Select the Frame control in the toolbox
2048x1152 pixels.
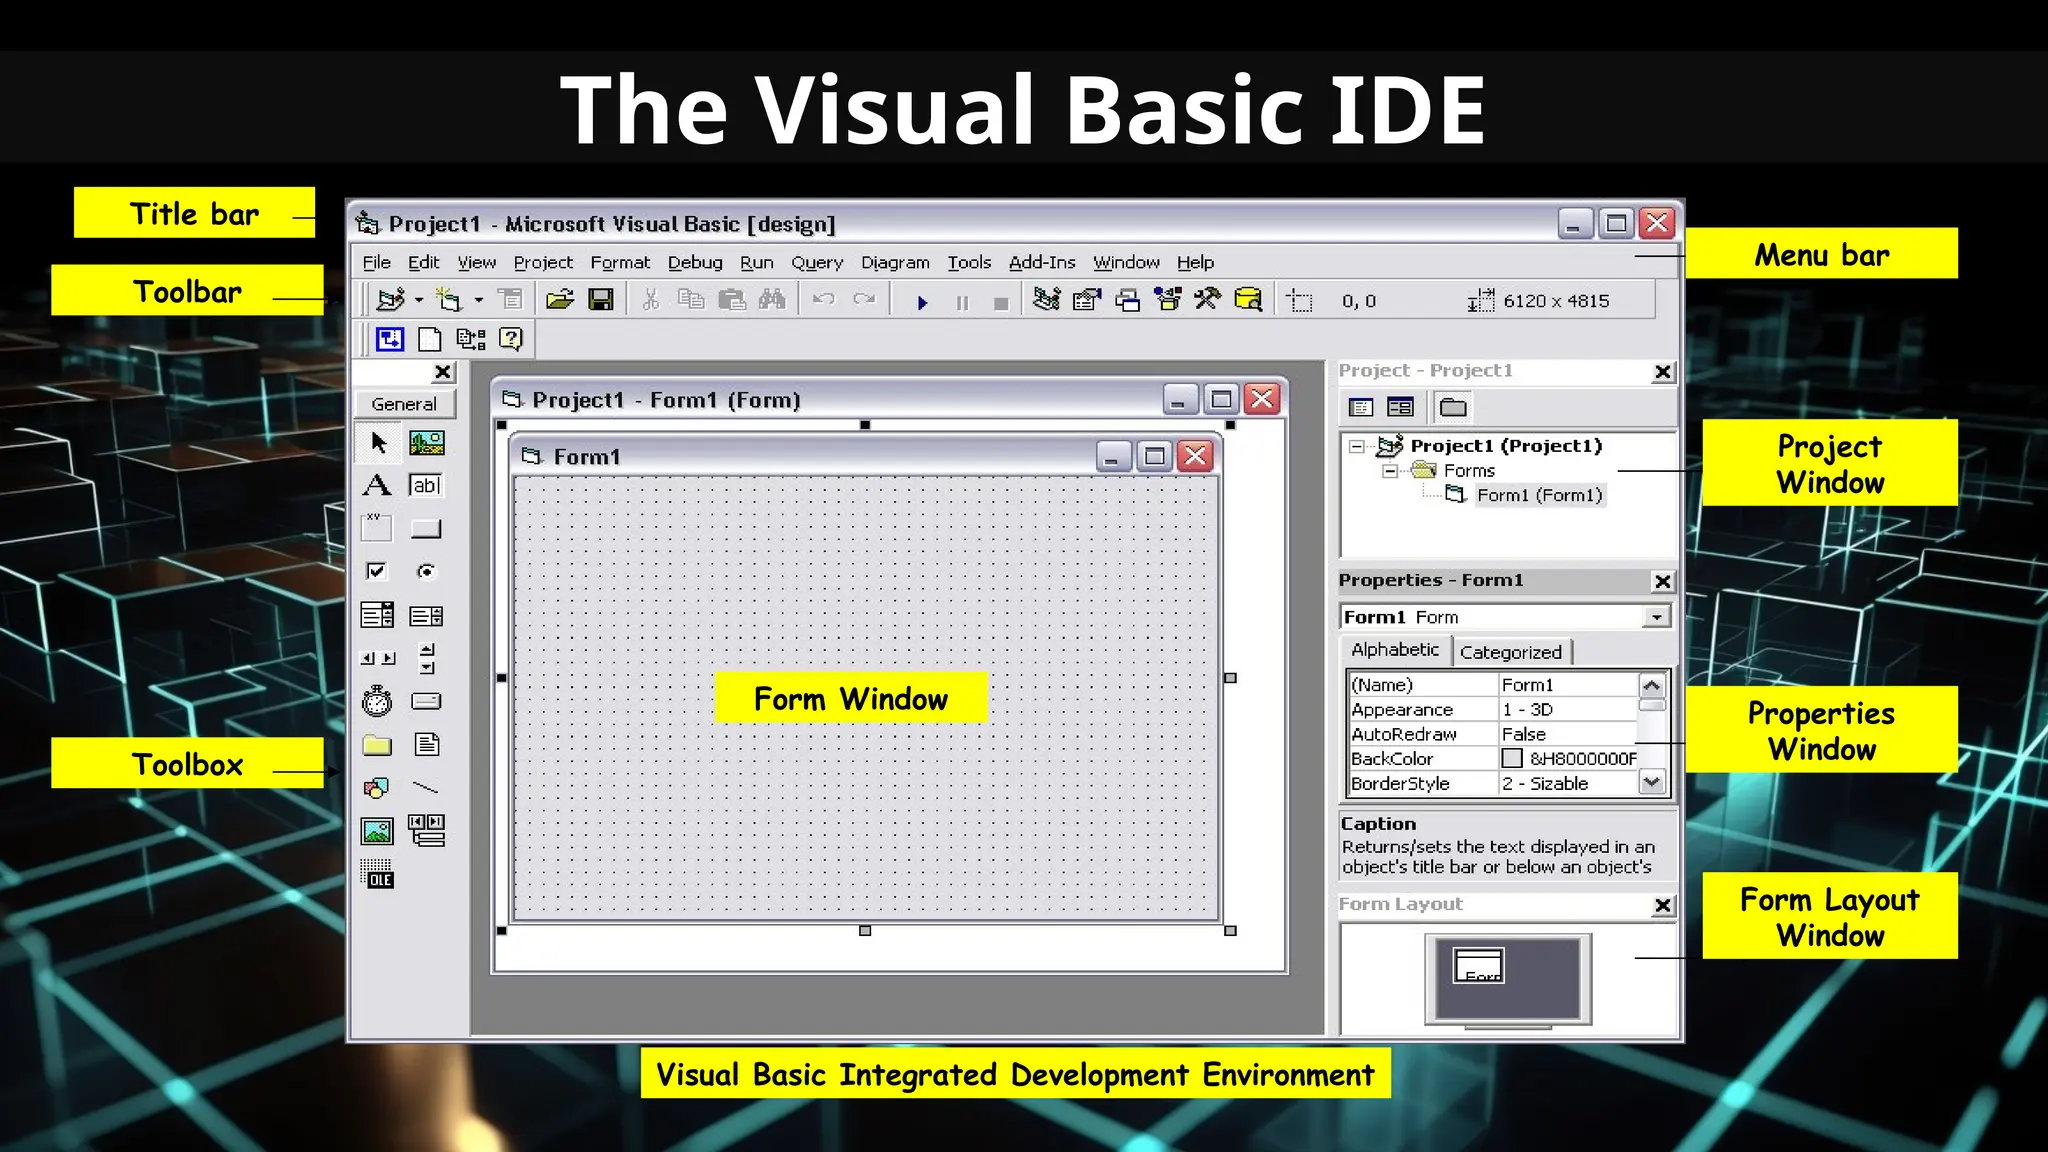click(x=377, y=528)
